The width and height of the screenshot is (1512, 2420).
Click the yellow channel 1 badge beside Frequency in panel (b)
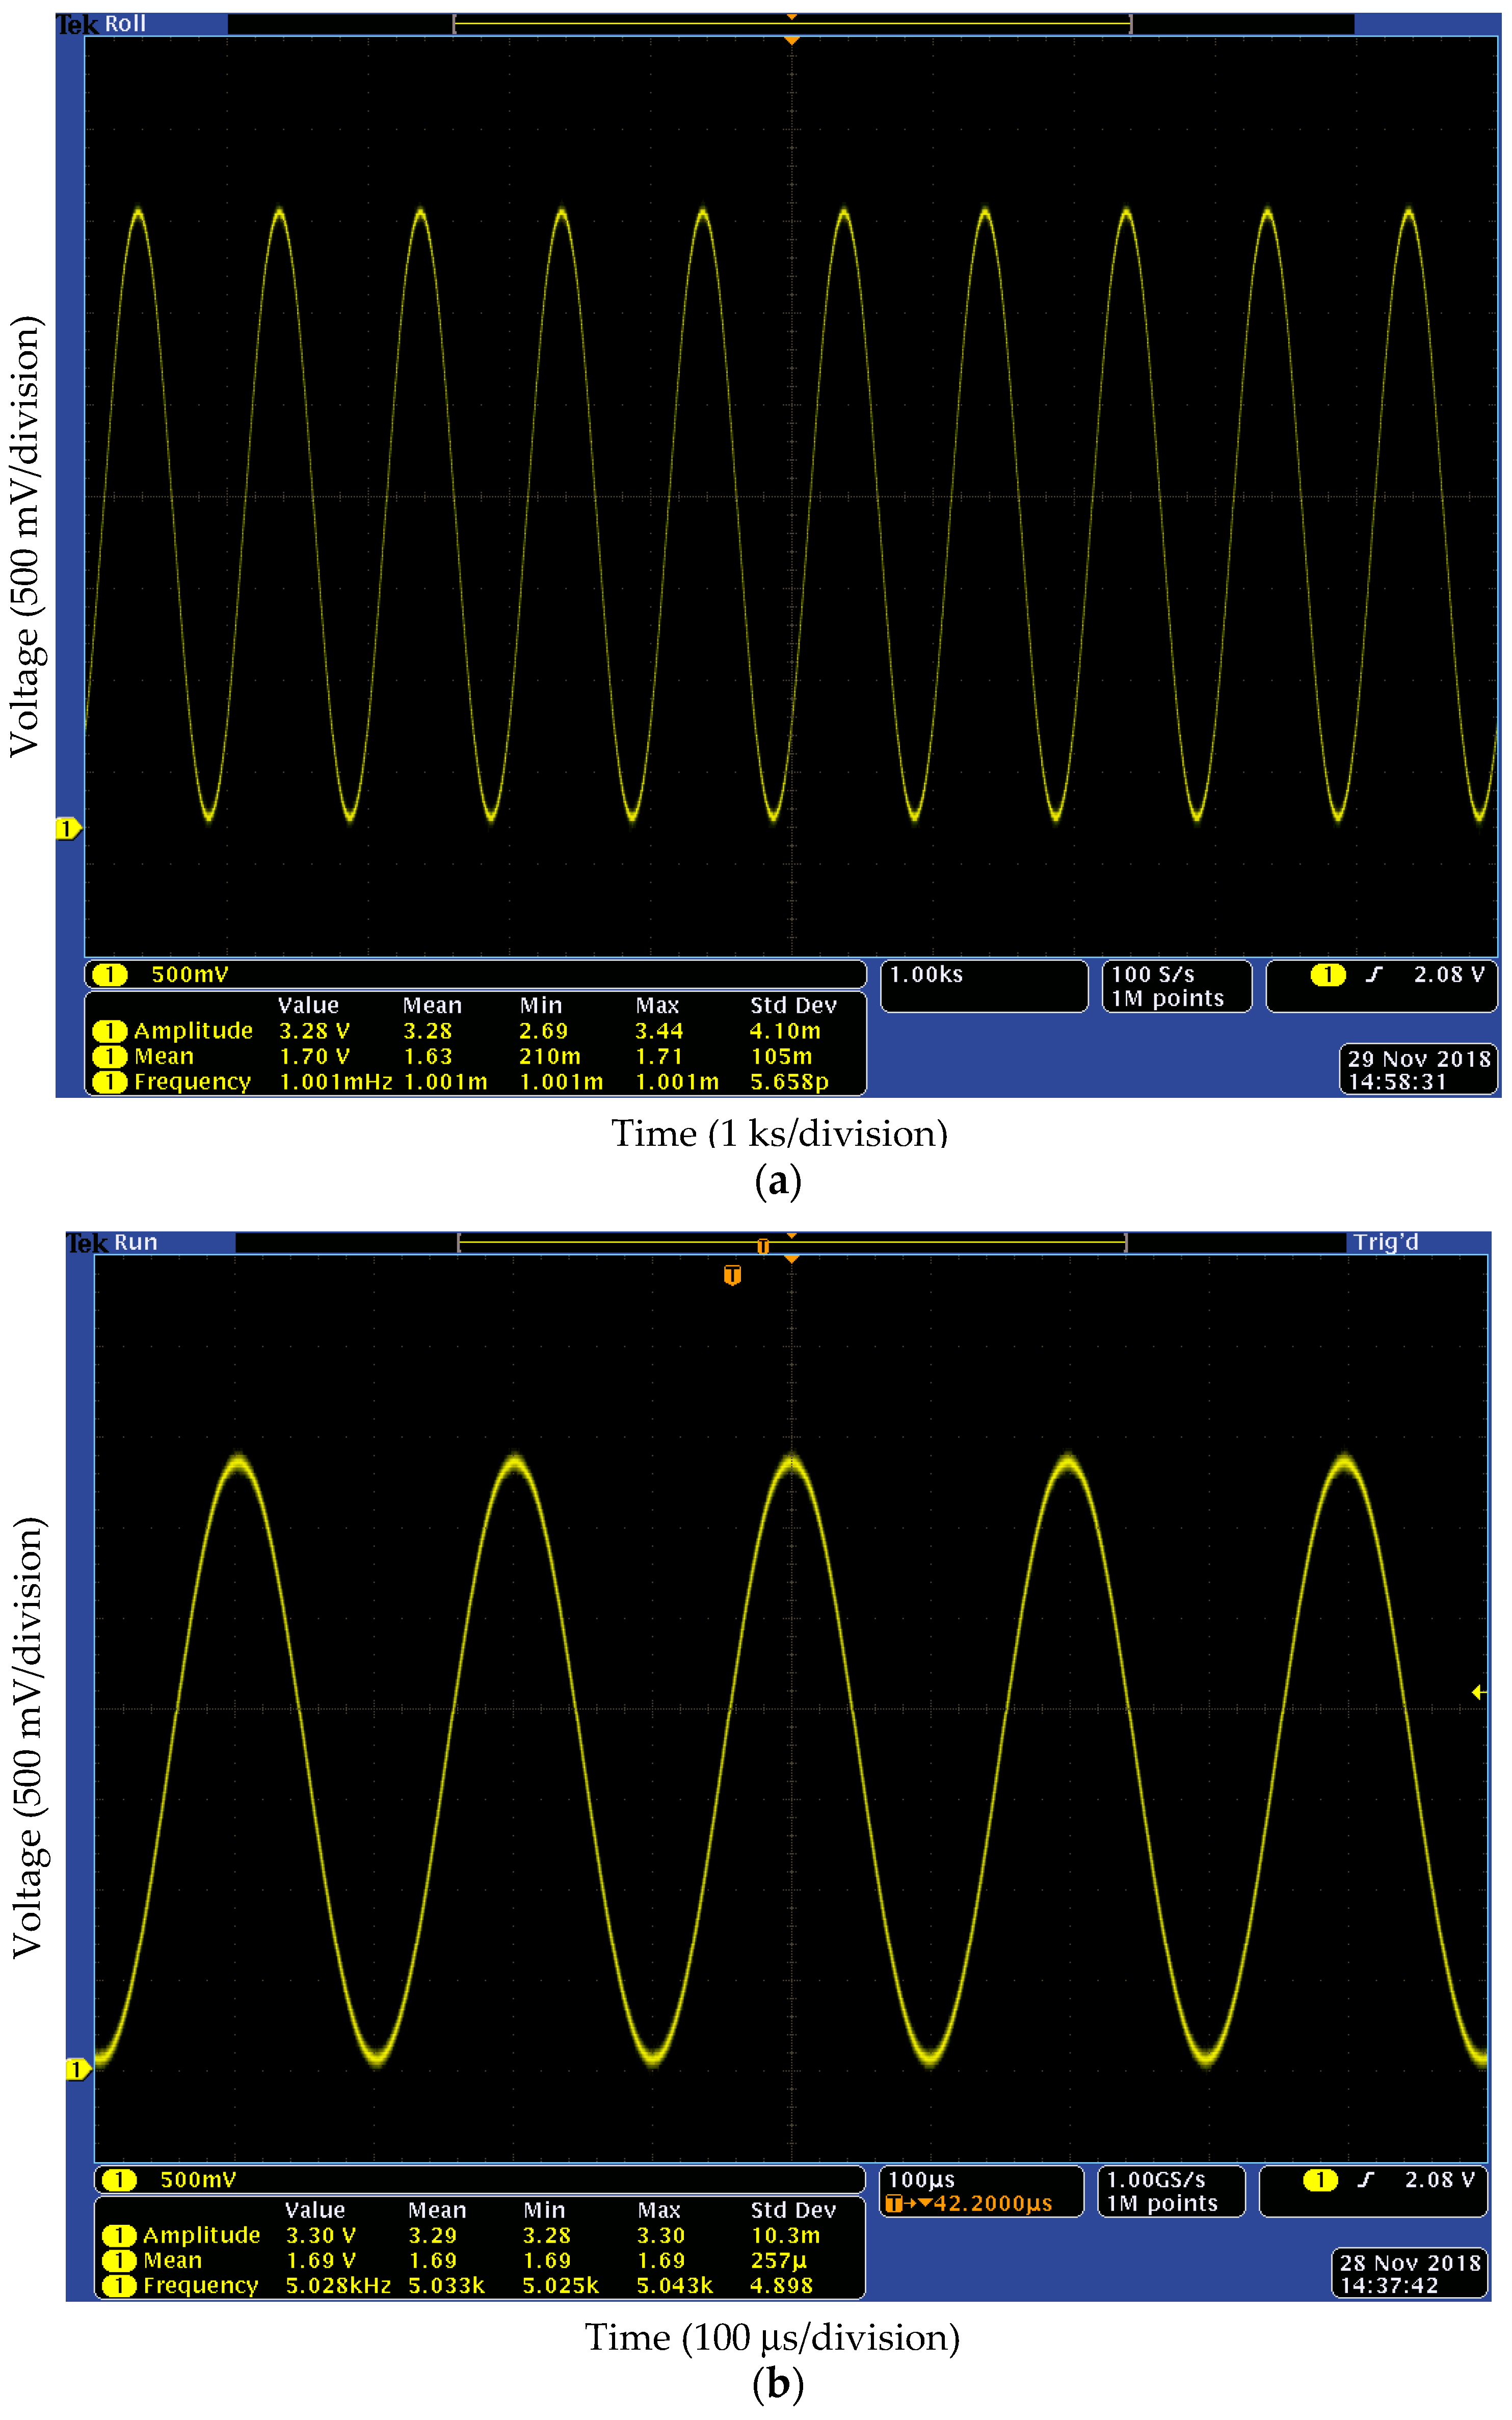coord(119,2286)
